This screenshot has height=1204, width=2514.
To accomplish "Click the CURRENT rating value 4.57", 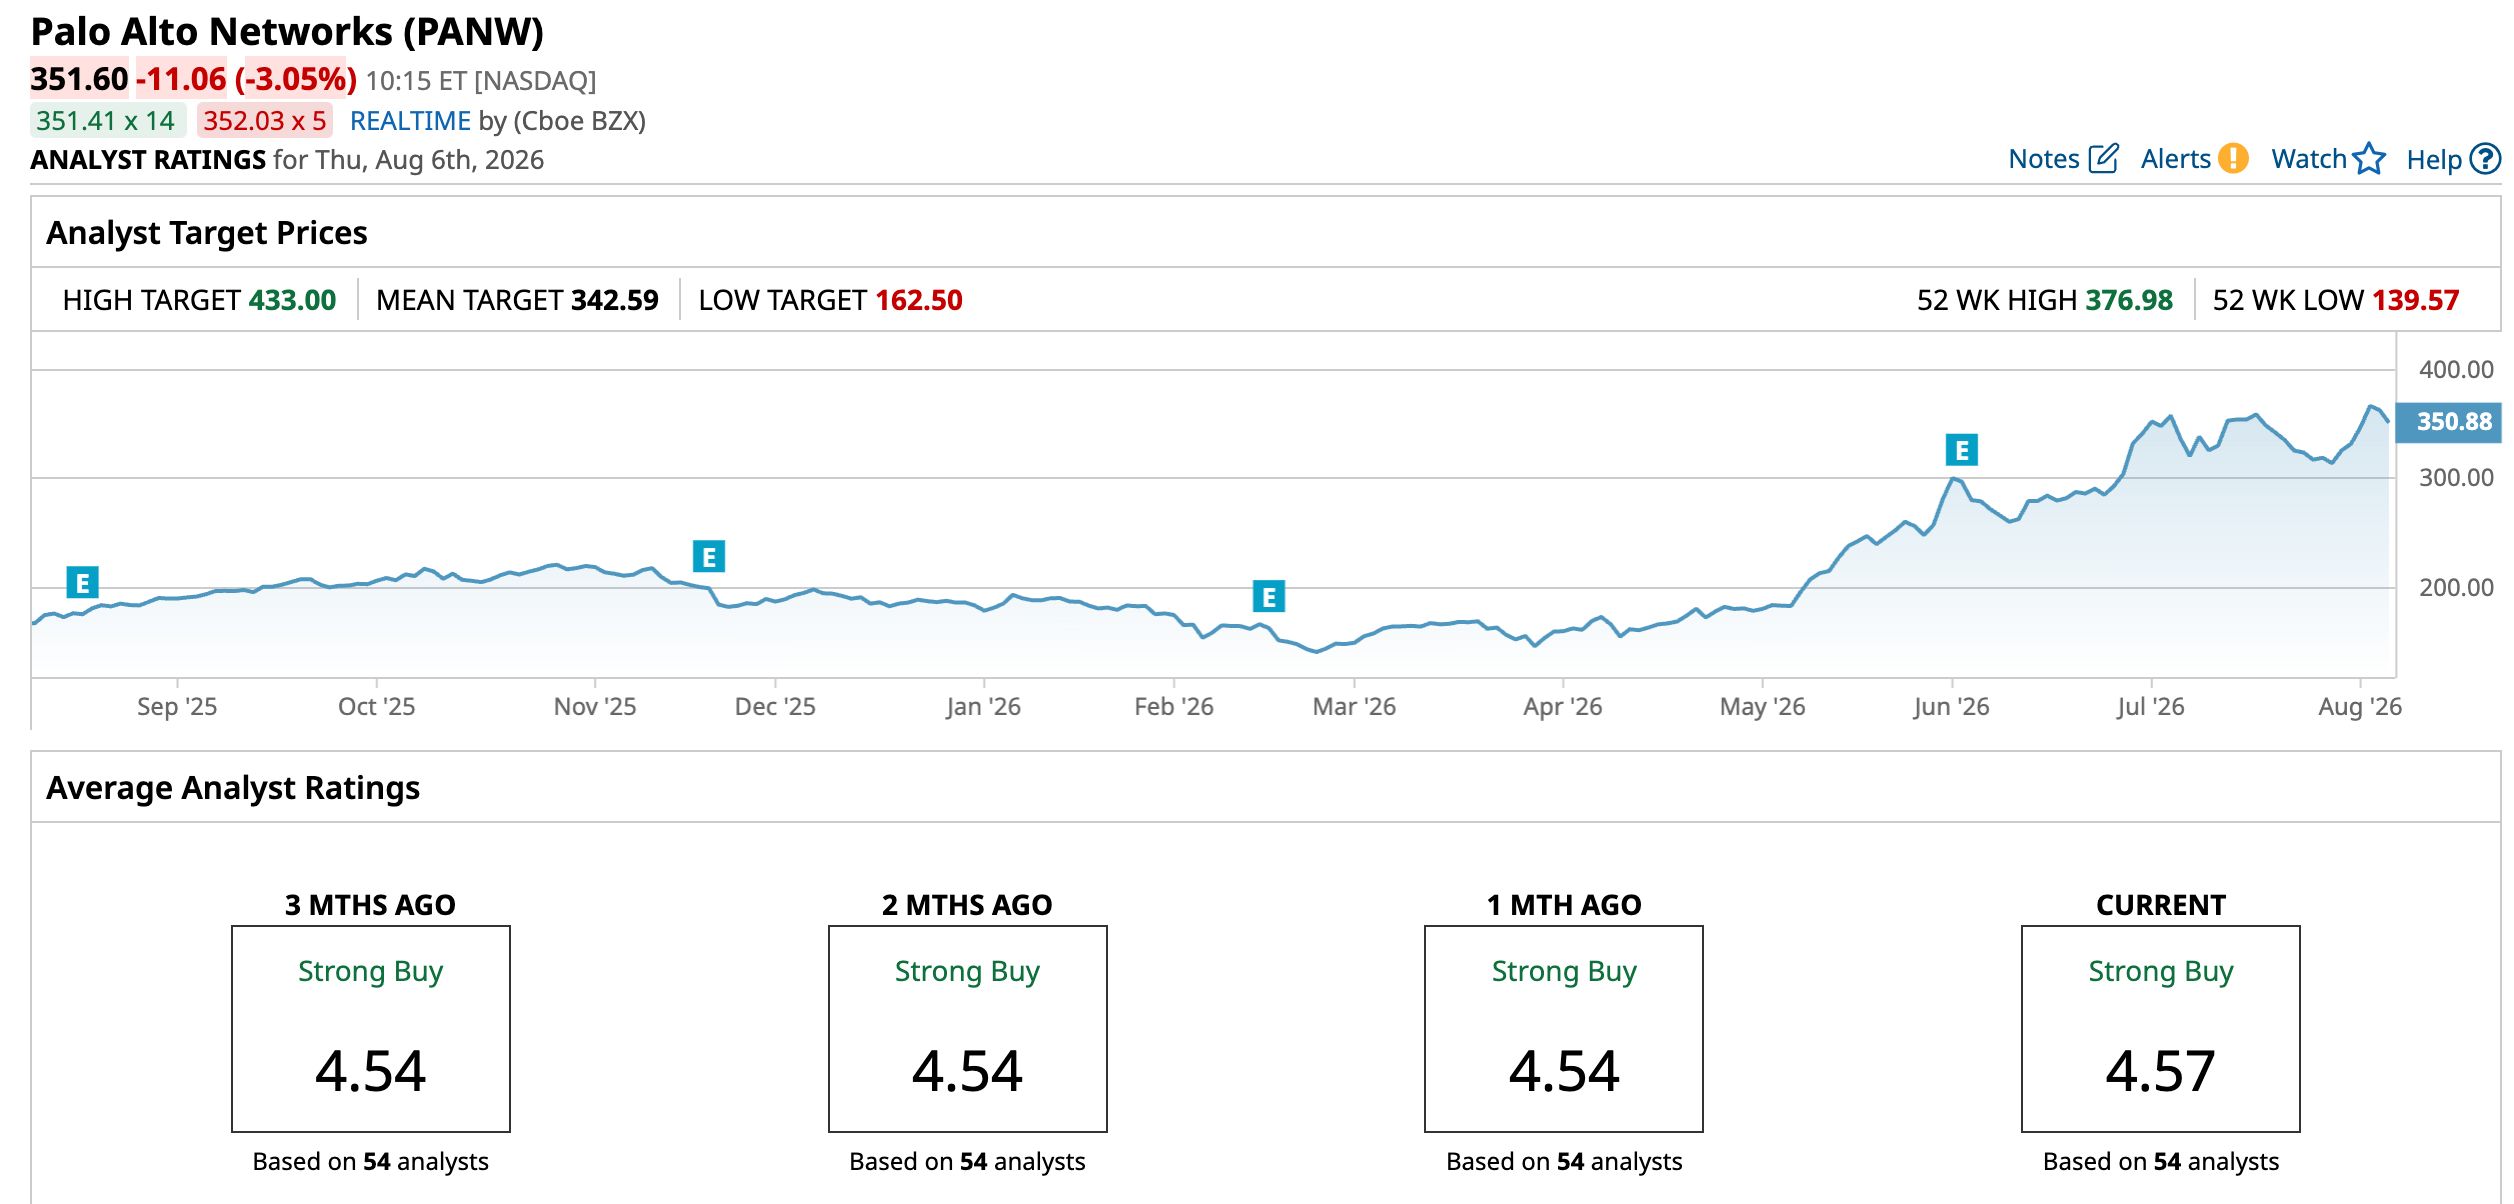I will click(2161, 1071).
